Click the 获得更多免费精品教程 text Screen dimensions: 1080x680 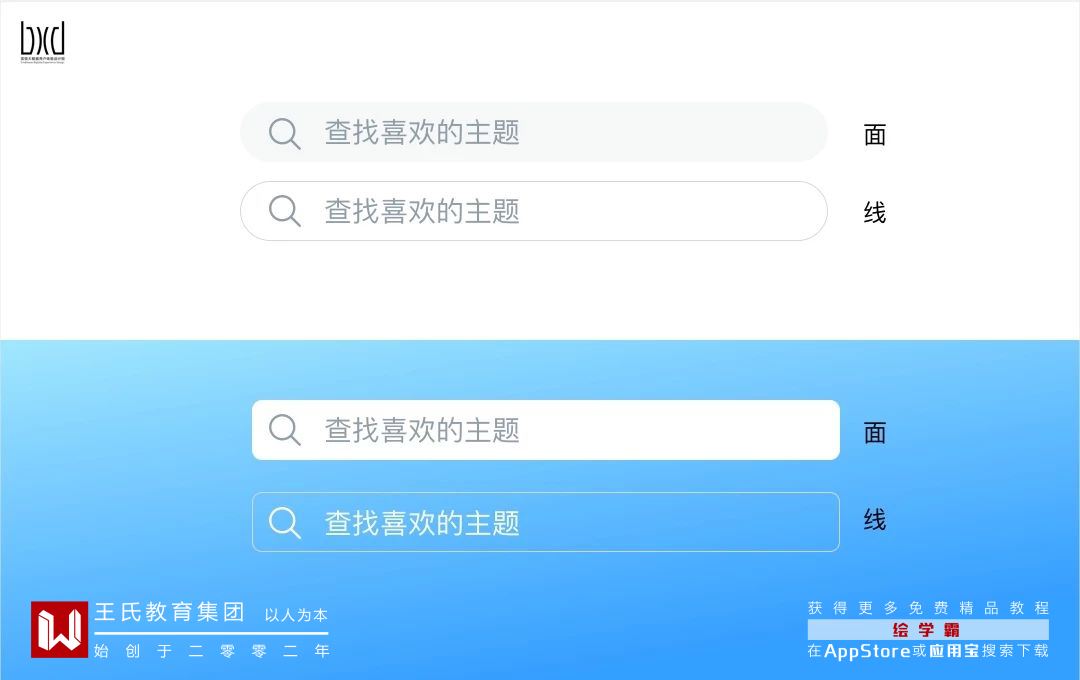(928, 608)
